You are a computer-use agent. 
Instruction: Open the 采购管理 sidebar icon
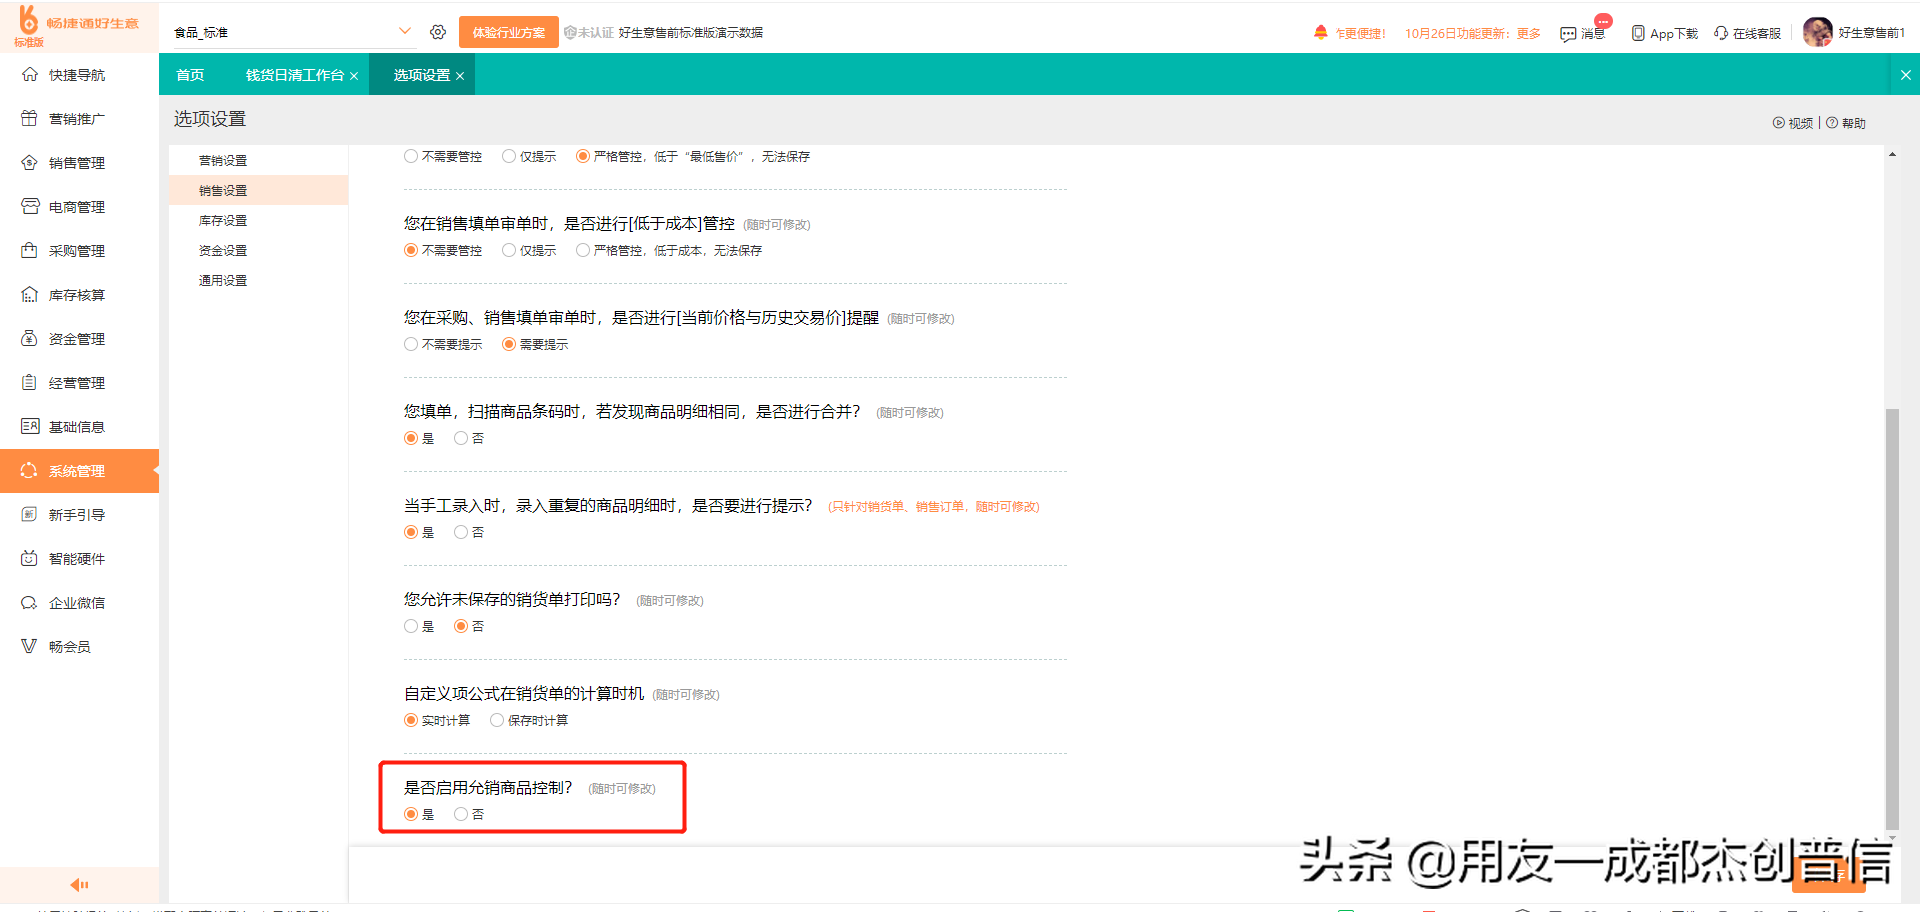tap(62, 250)
